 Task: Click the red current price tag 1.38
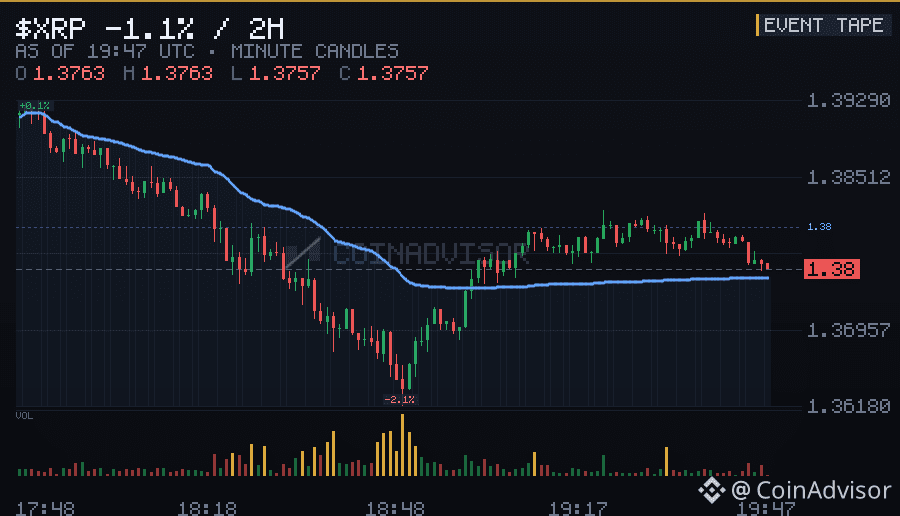[832, 269]
